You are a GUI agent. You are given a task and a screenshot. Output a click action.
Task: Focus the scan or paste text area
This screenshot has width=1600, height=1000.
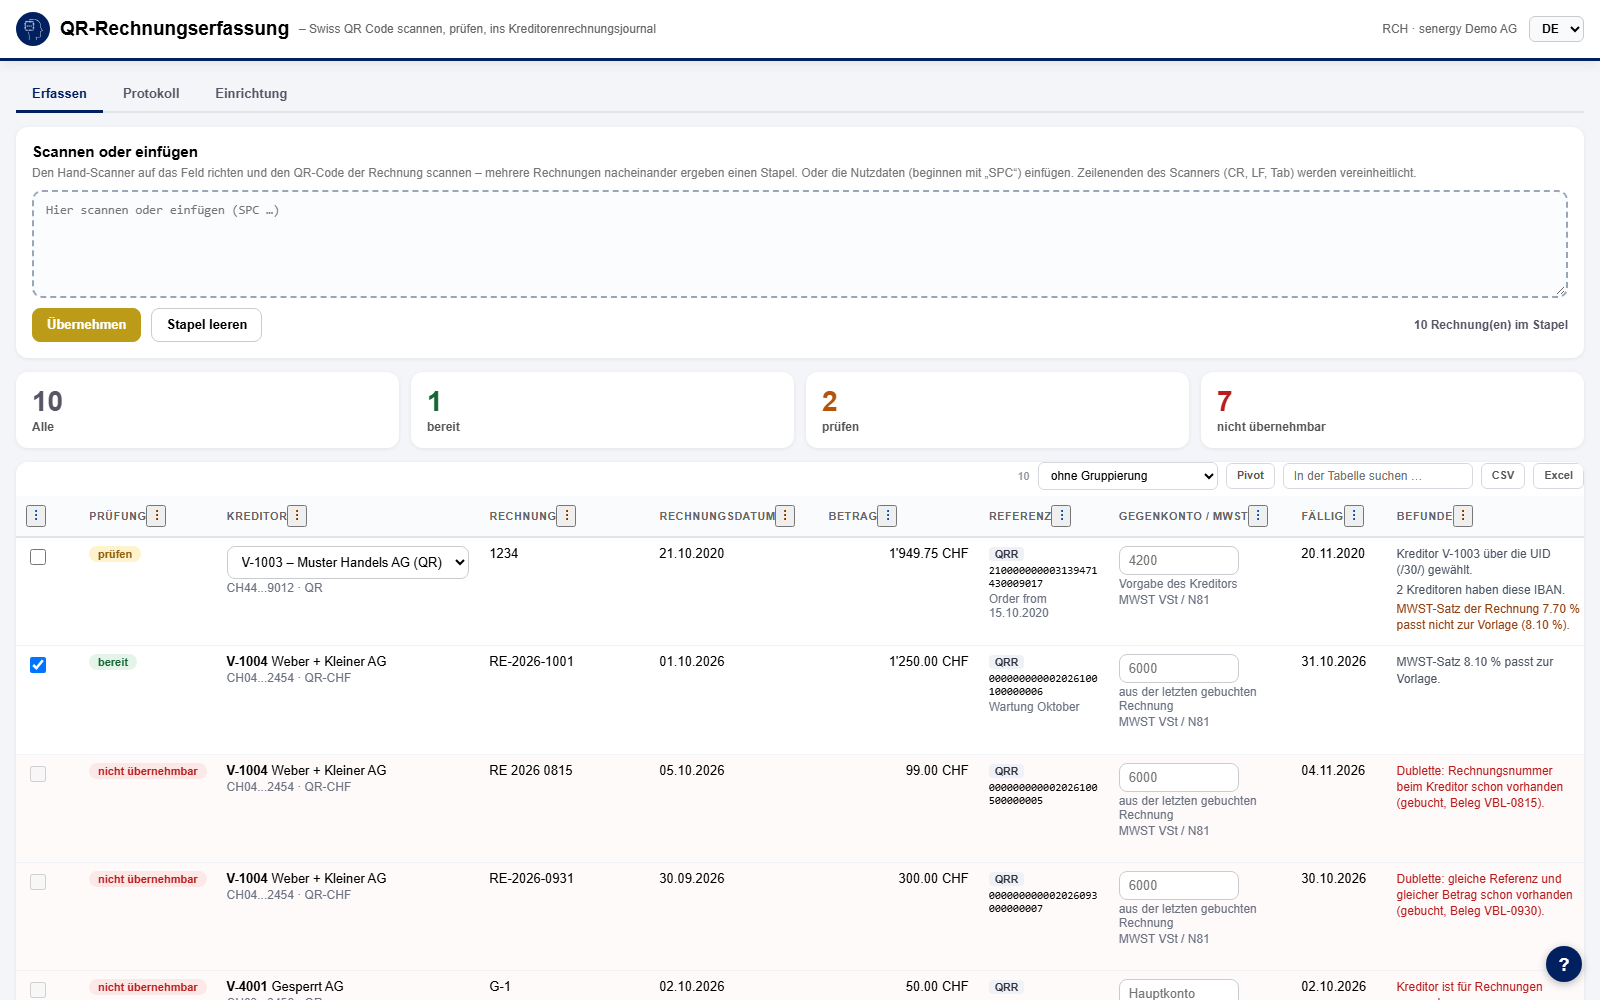(800, 244)
